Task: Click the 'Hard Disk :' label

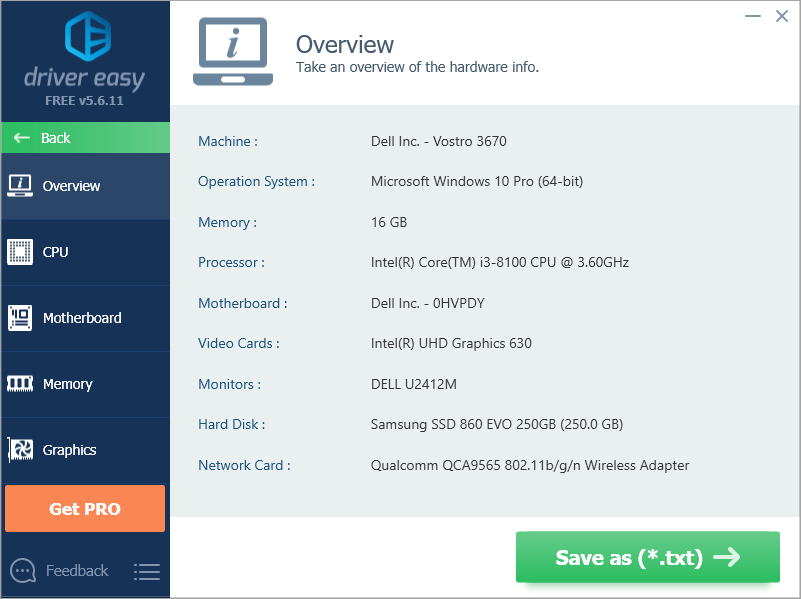Action: click(231, 424)
